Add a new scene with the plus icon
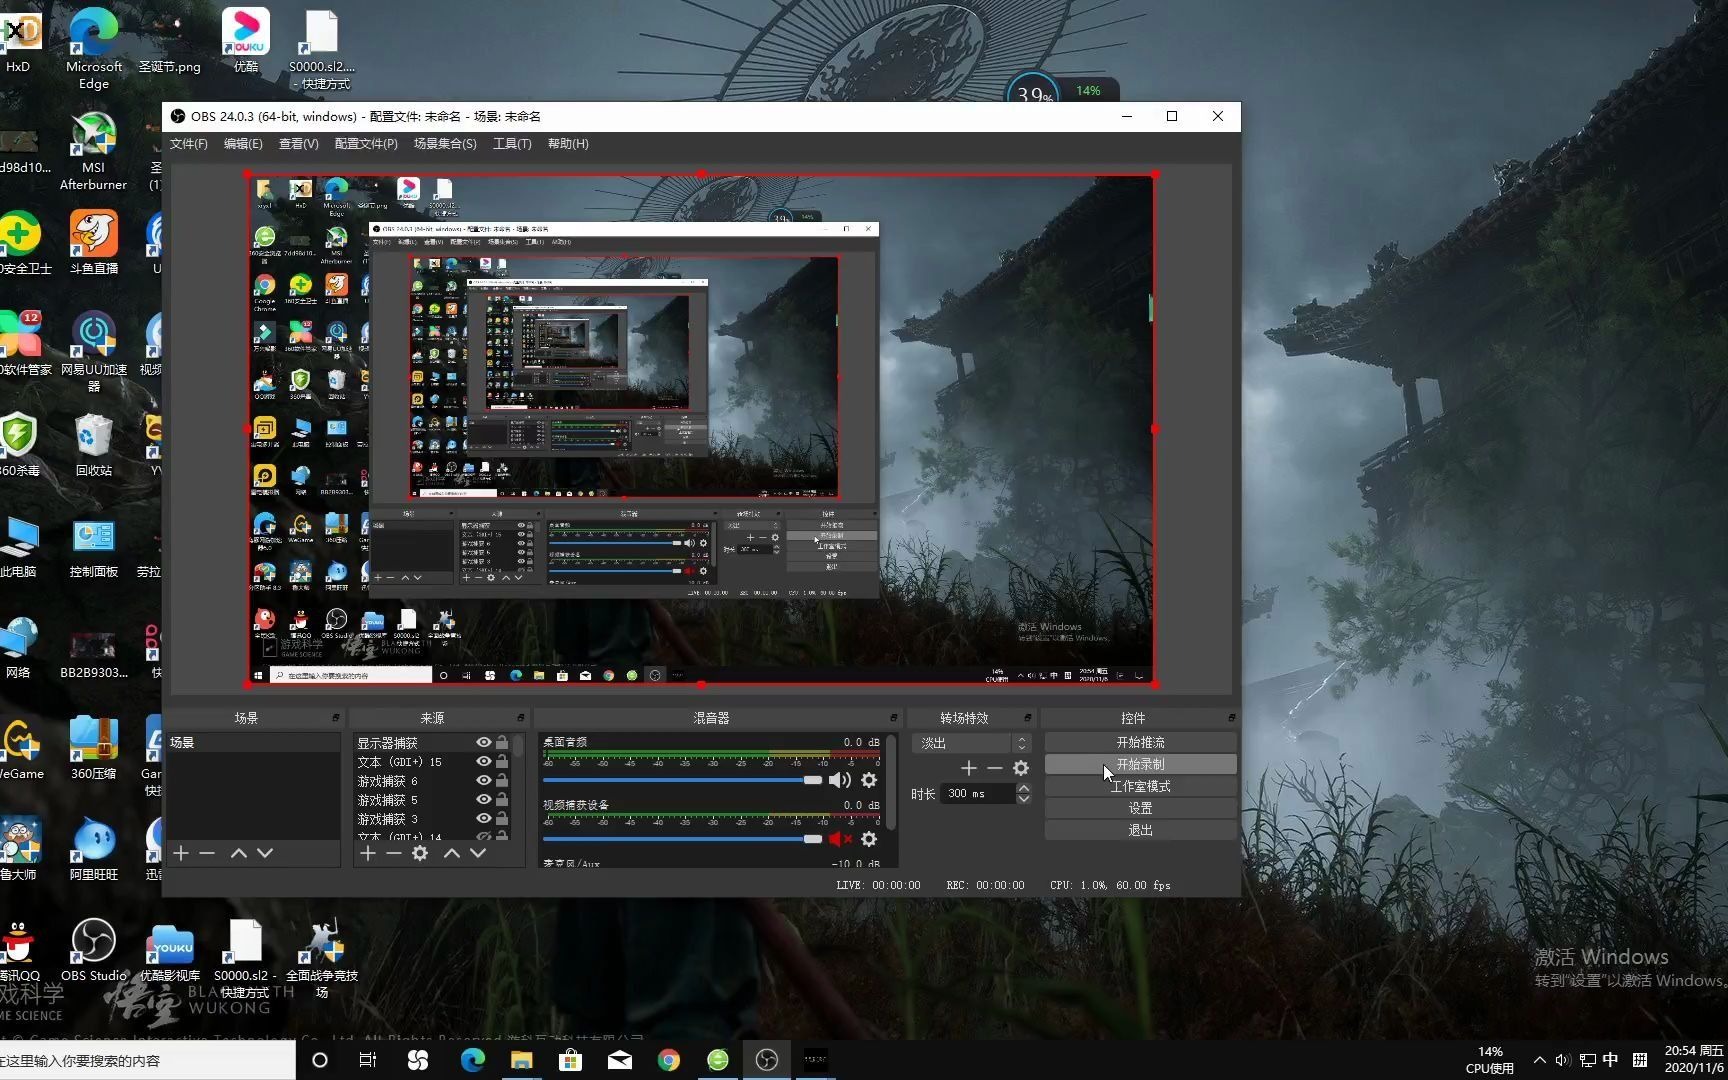The width and height of the screenshot is (1728, 1080). 181,853
